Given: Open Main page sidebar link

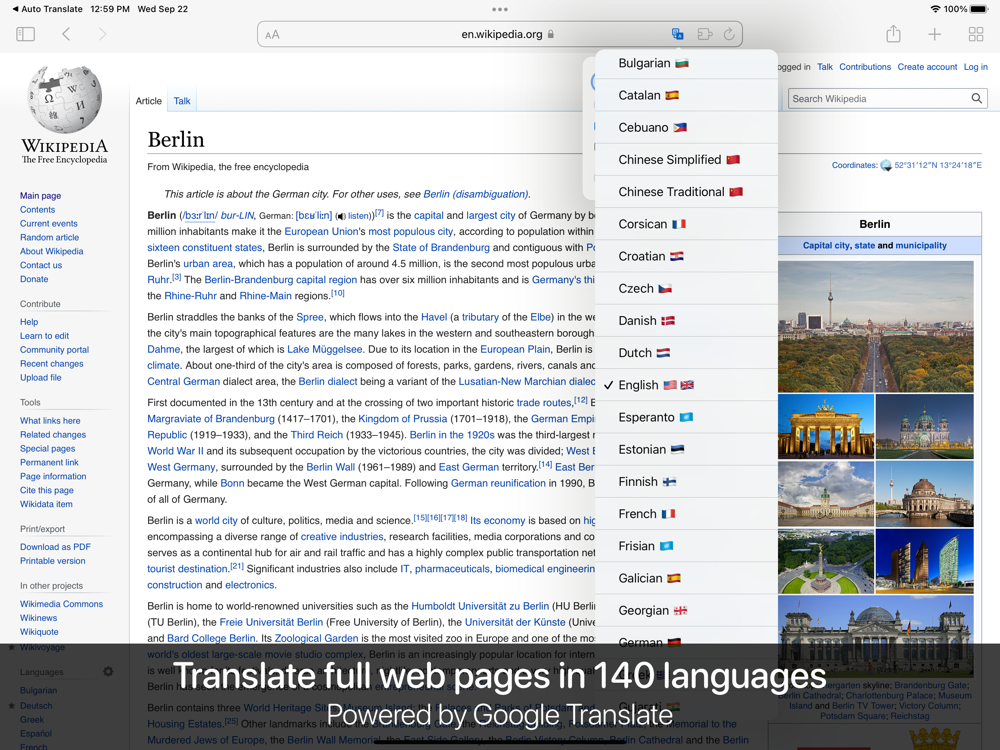Looking at the screenshot, I should click(x=40, y=196).
